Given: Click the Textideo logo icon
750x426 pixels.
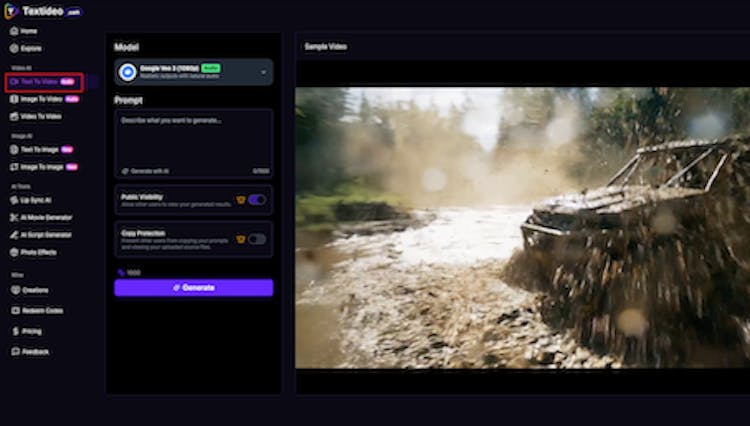Looking at the screenshot, I should [x=12, y=11].
